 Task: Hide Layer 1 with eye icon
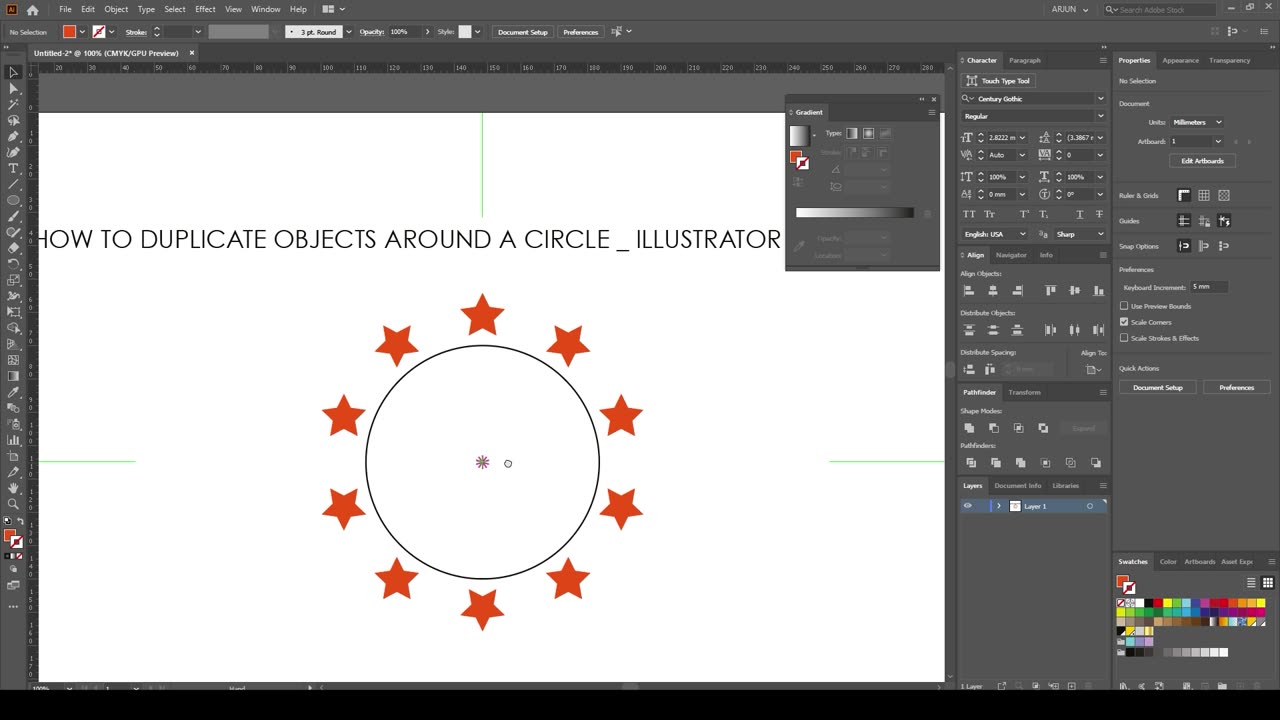[967, 506]
